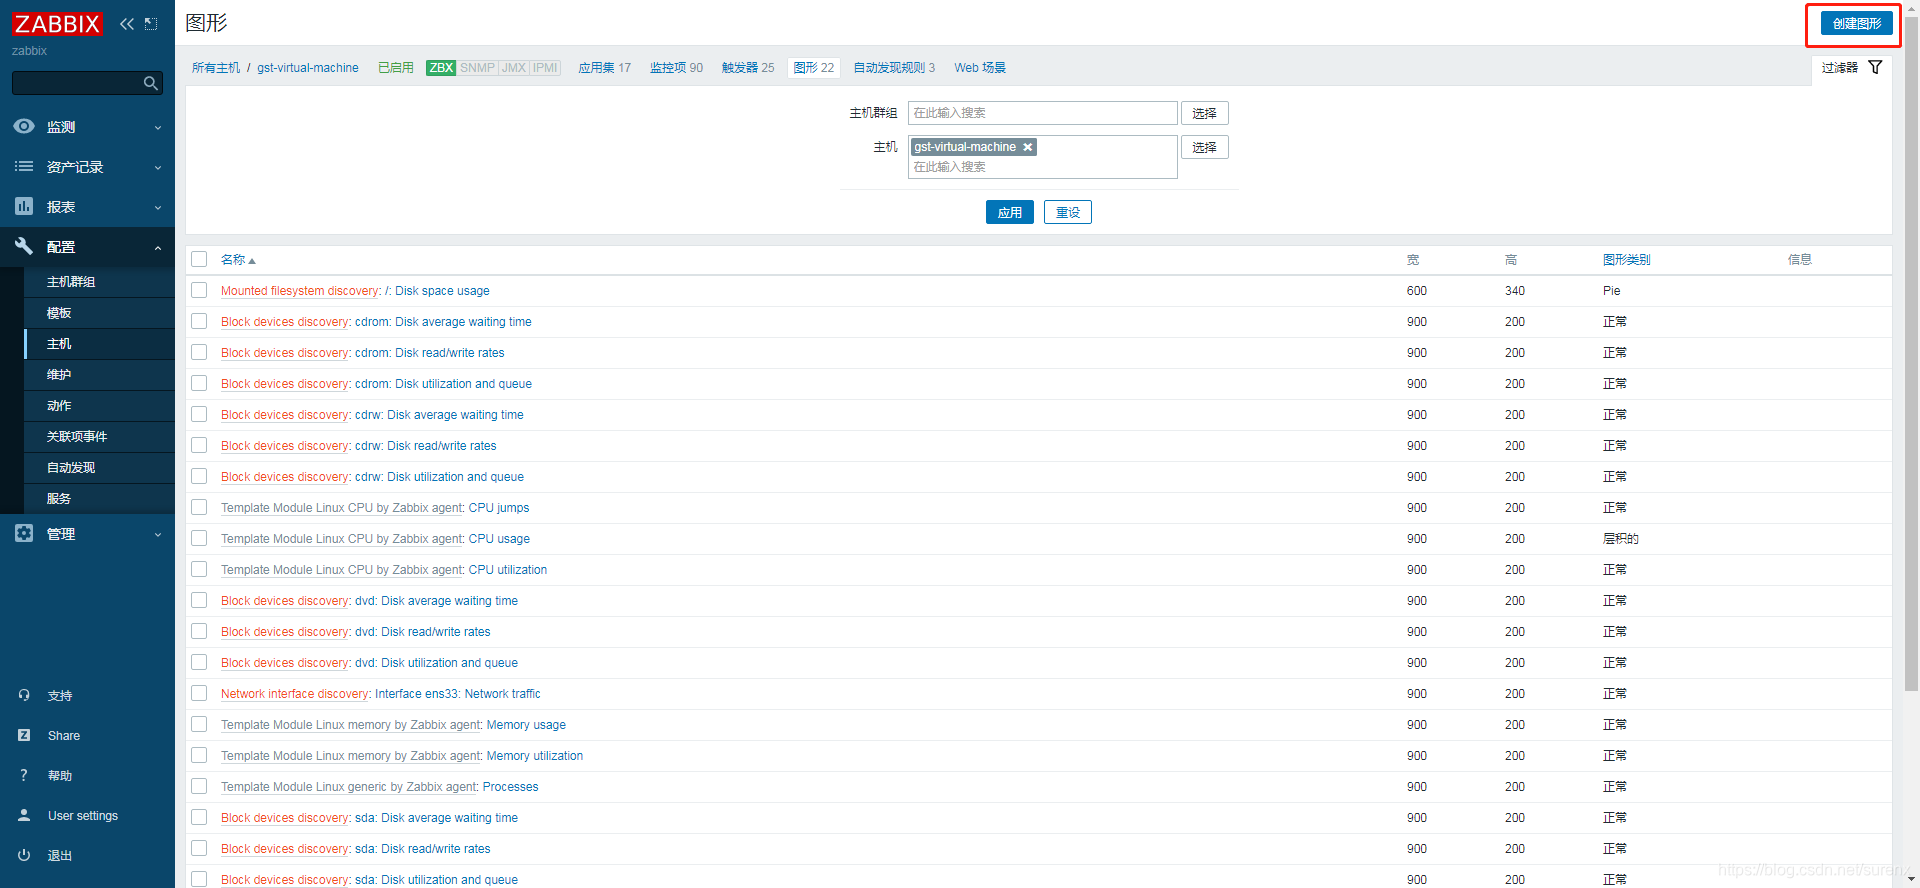Expand the 报表 menu chevron
Viewport: 1920px width, 888px height.
pos(158,208)
